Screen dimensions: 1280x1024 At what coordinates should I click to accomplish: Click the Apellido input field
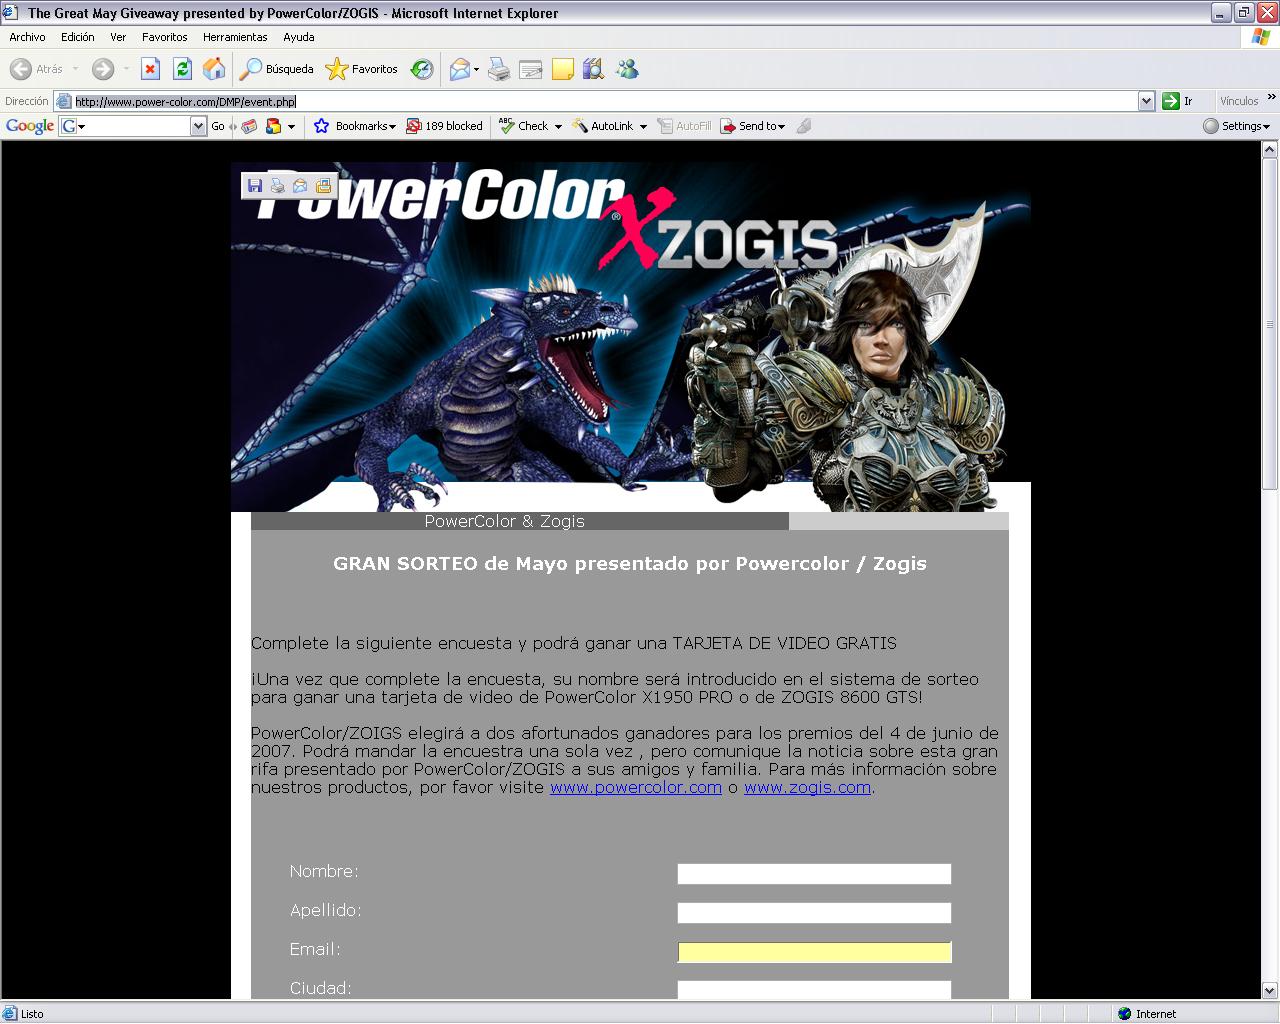click(814, 913)
